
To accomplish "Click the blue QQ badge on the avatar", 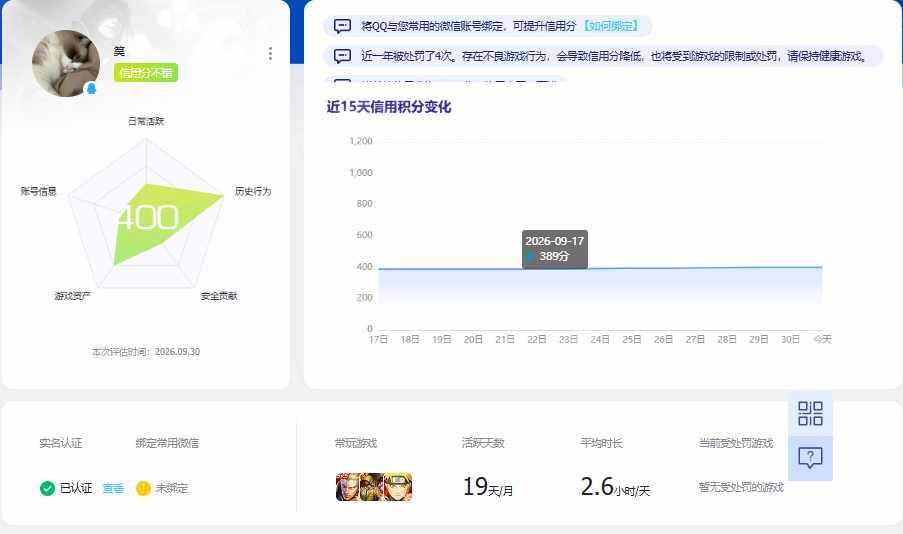I will [x=91, y=89].
